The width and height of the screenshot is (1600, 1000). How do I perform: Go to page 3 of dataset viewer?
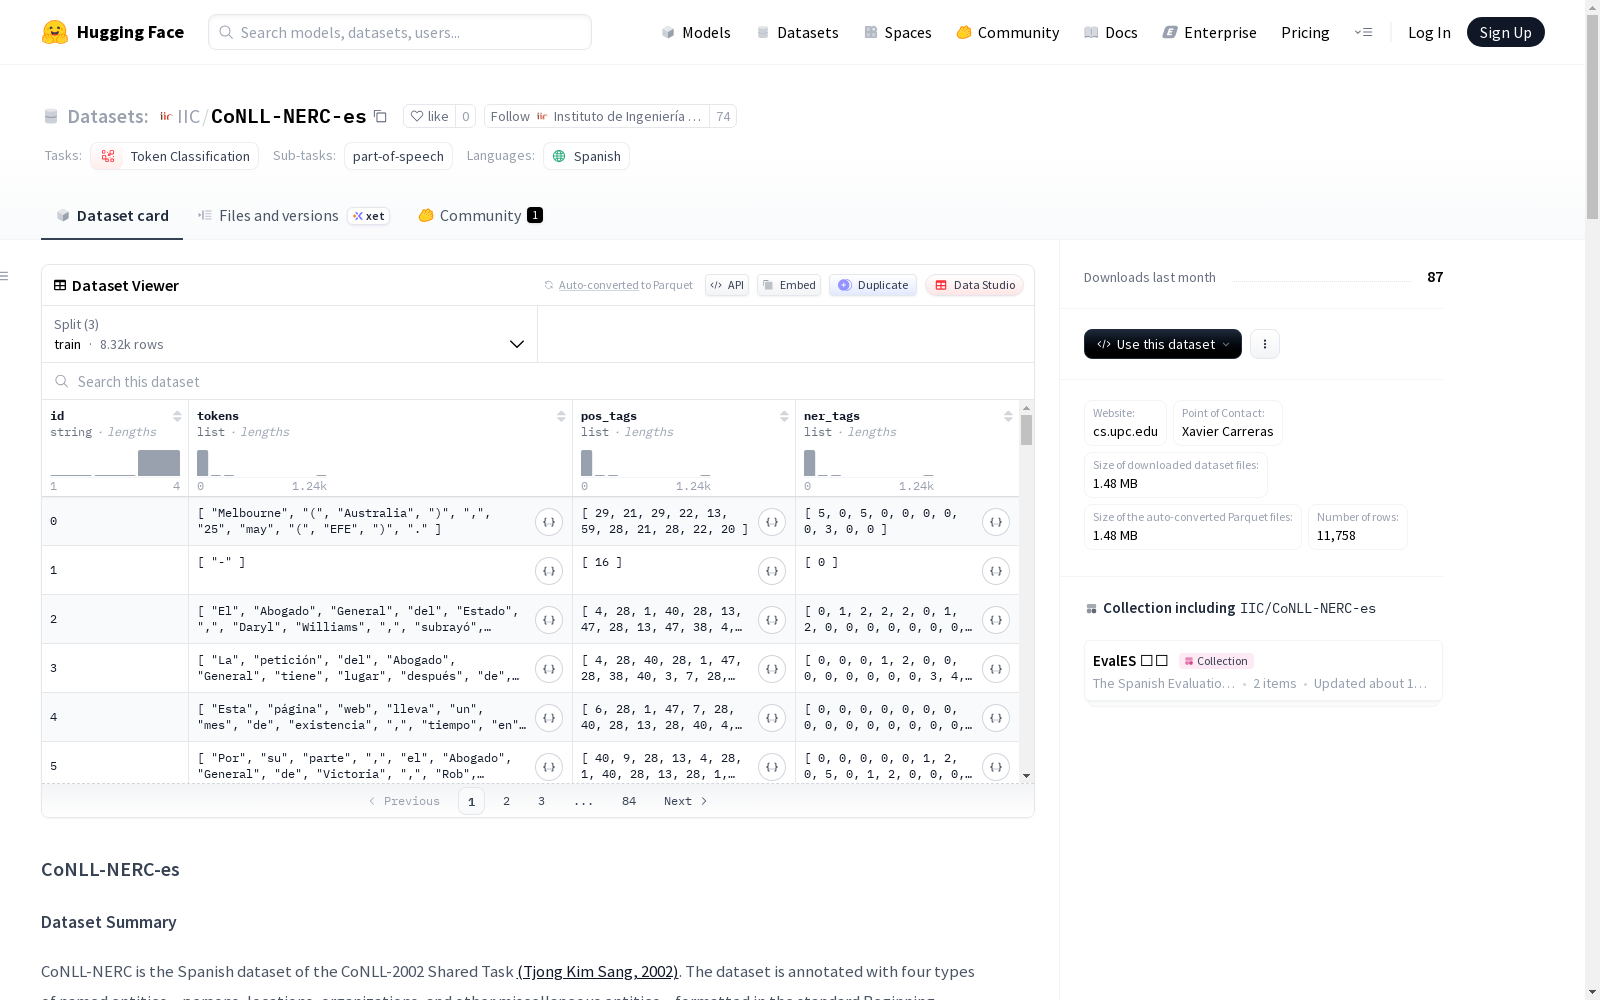(542, 801)
